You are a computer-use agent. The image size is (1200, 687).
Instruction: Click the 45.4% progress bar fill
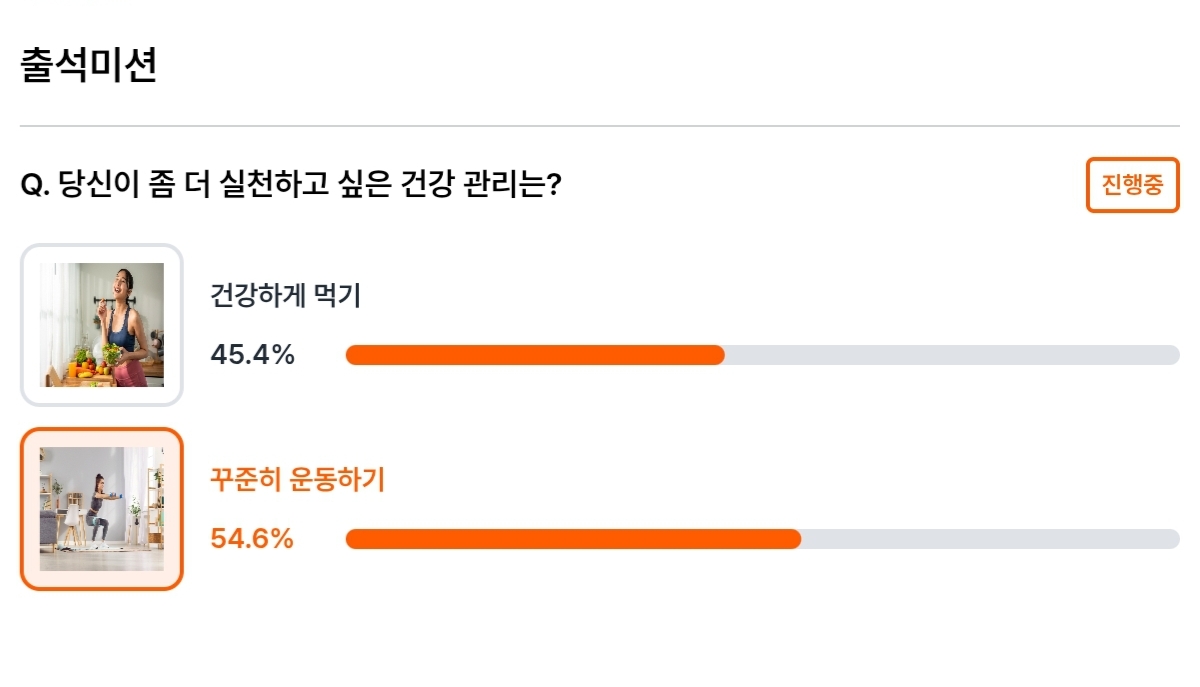click(535, 355)
